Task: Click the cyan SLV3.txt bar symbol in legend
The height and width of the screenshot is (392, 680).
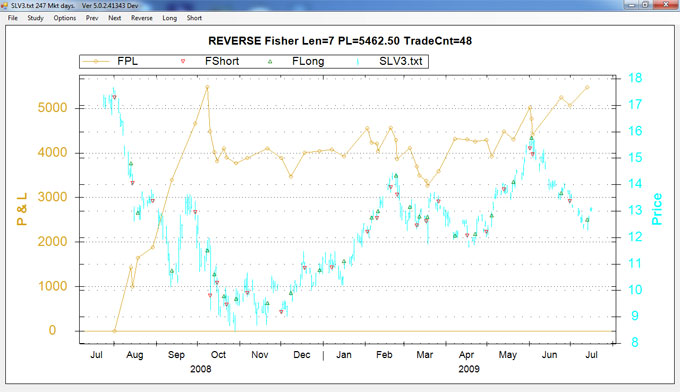Action: coord(358,62)
